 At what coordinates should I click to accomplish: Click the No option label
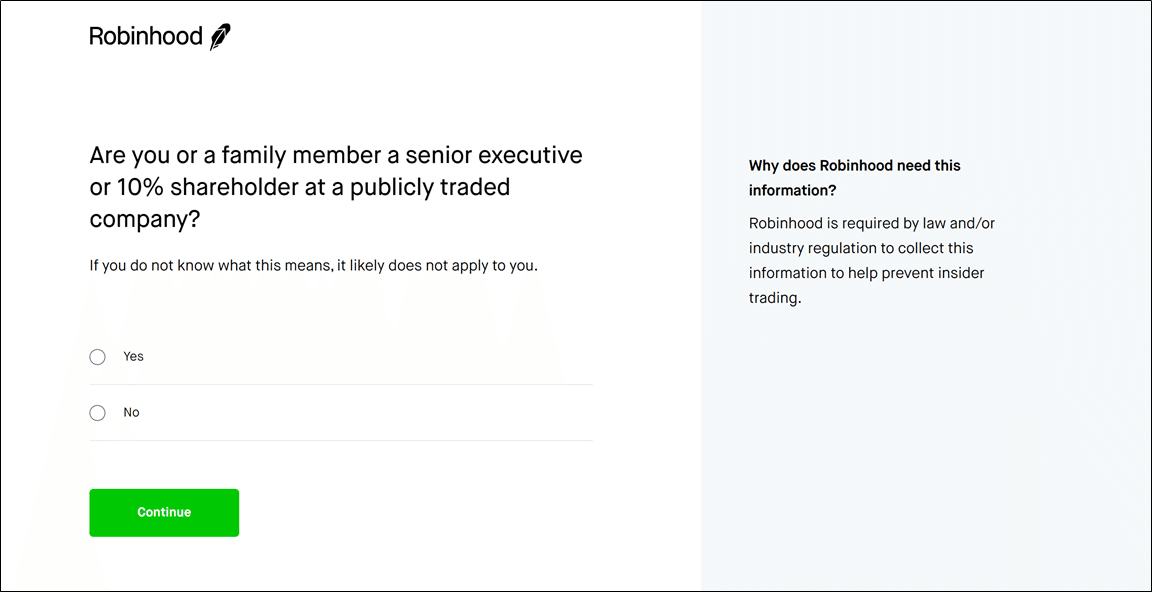pos(131,412)
